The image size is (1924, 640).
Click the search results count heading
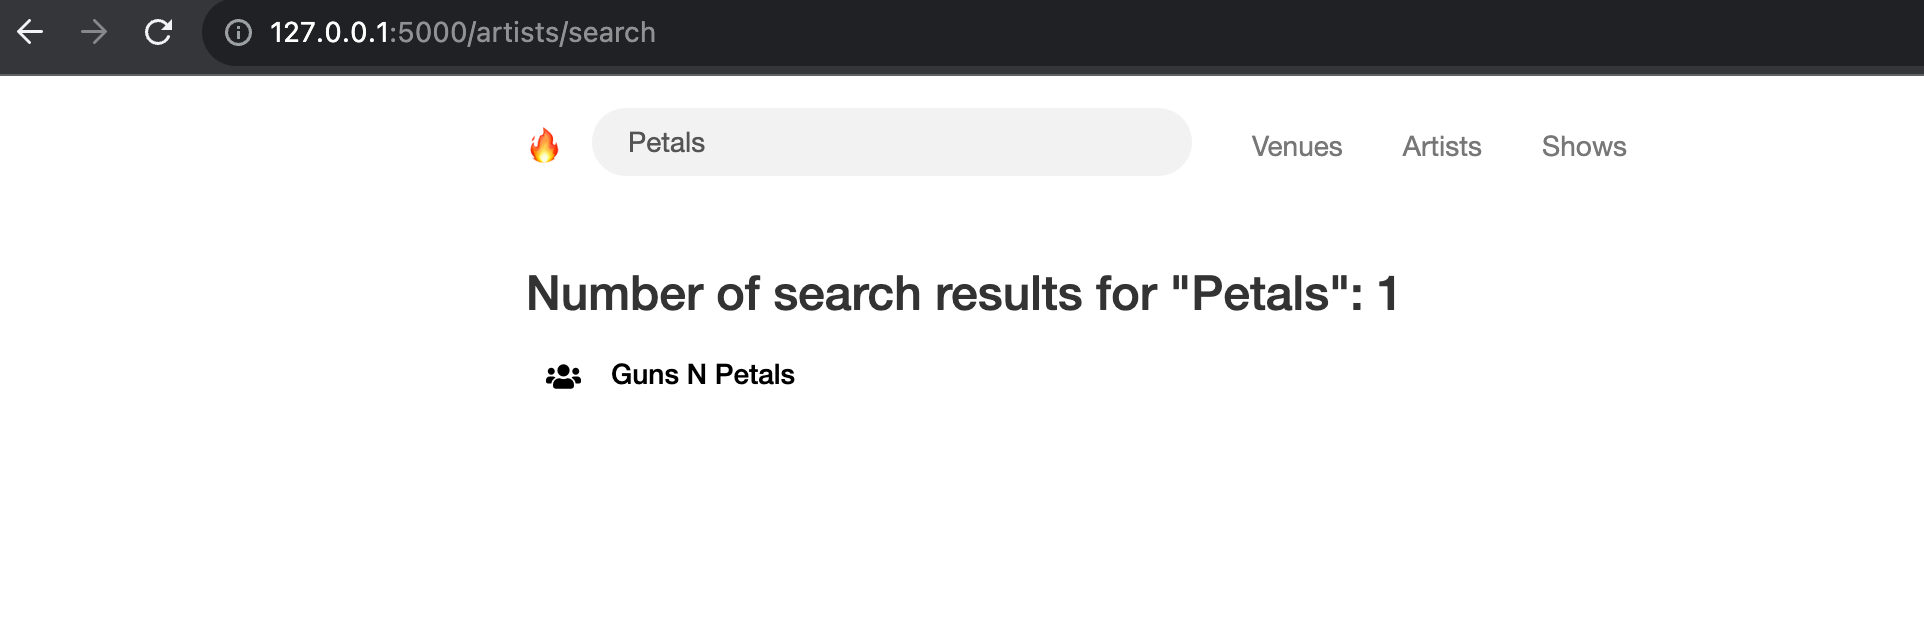pyautogui.click(x=962, y=294)
